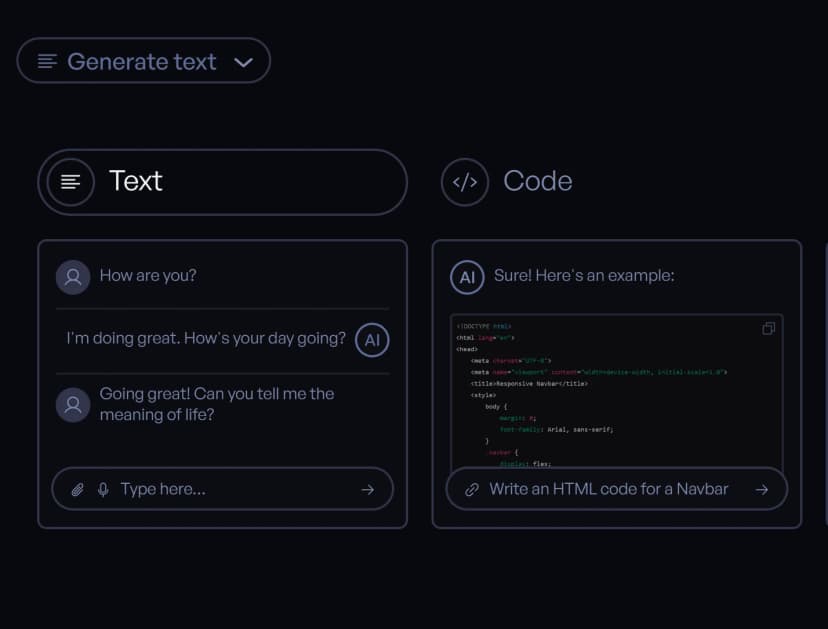The width and height of the screenshot is (828, 629).
Task: Activate the microphone voice input icon
Action: 103,490
